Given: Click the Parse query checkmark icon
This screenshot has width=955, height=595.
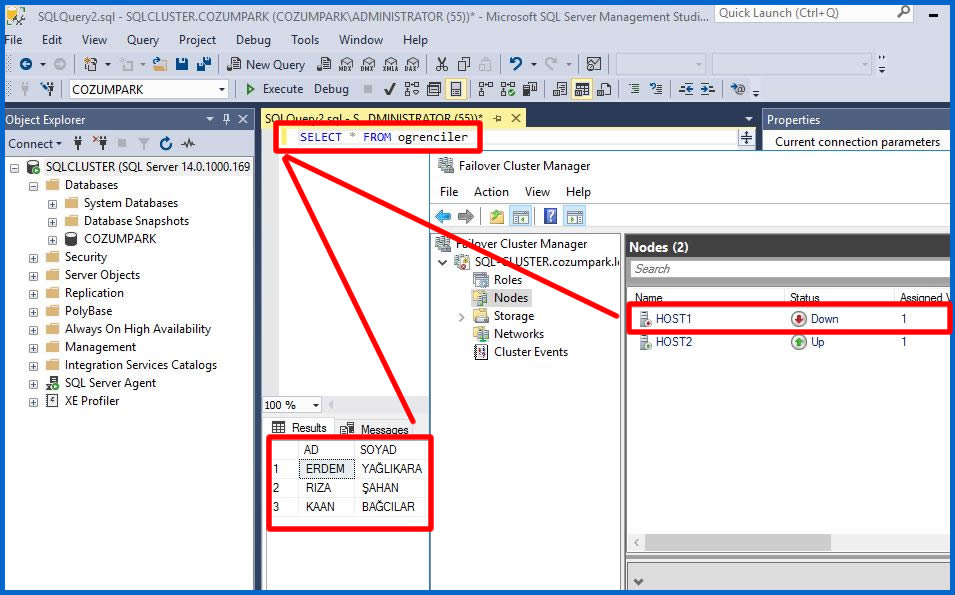Looking at the screenshot, I should pos(389,89).
